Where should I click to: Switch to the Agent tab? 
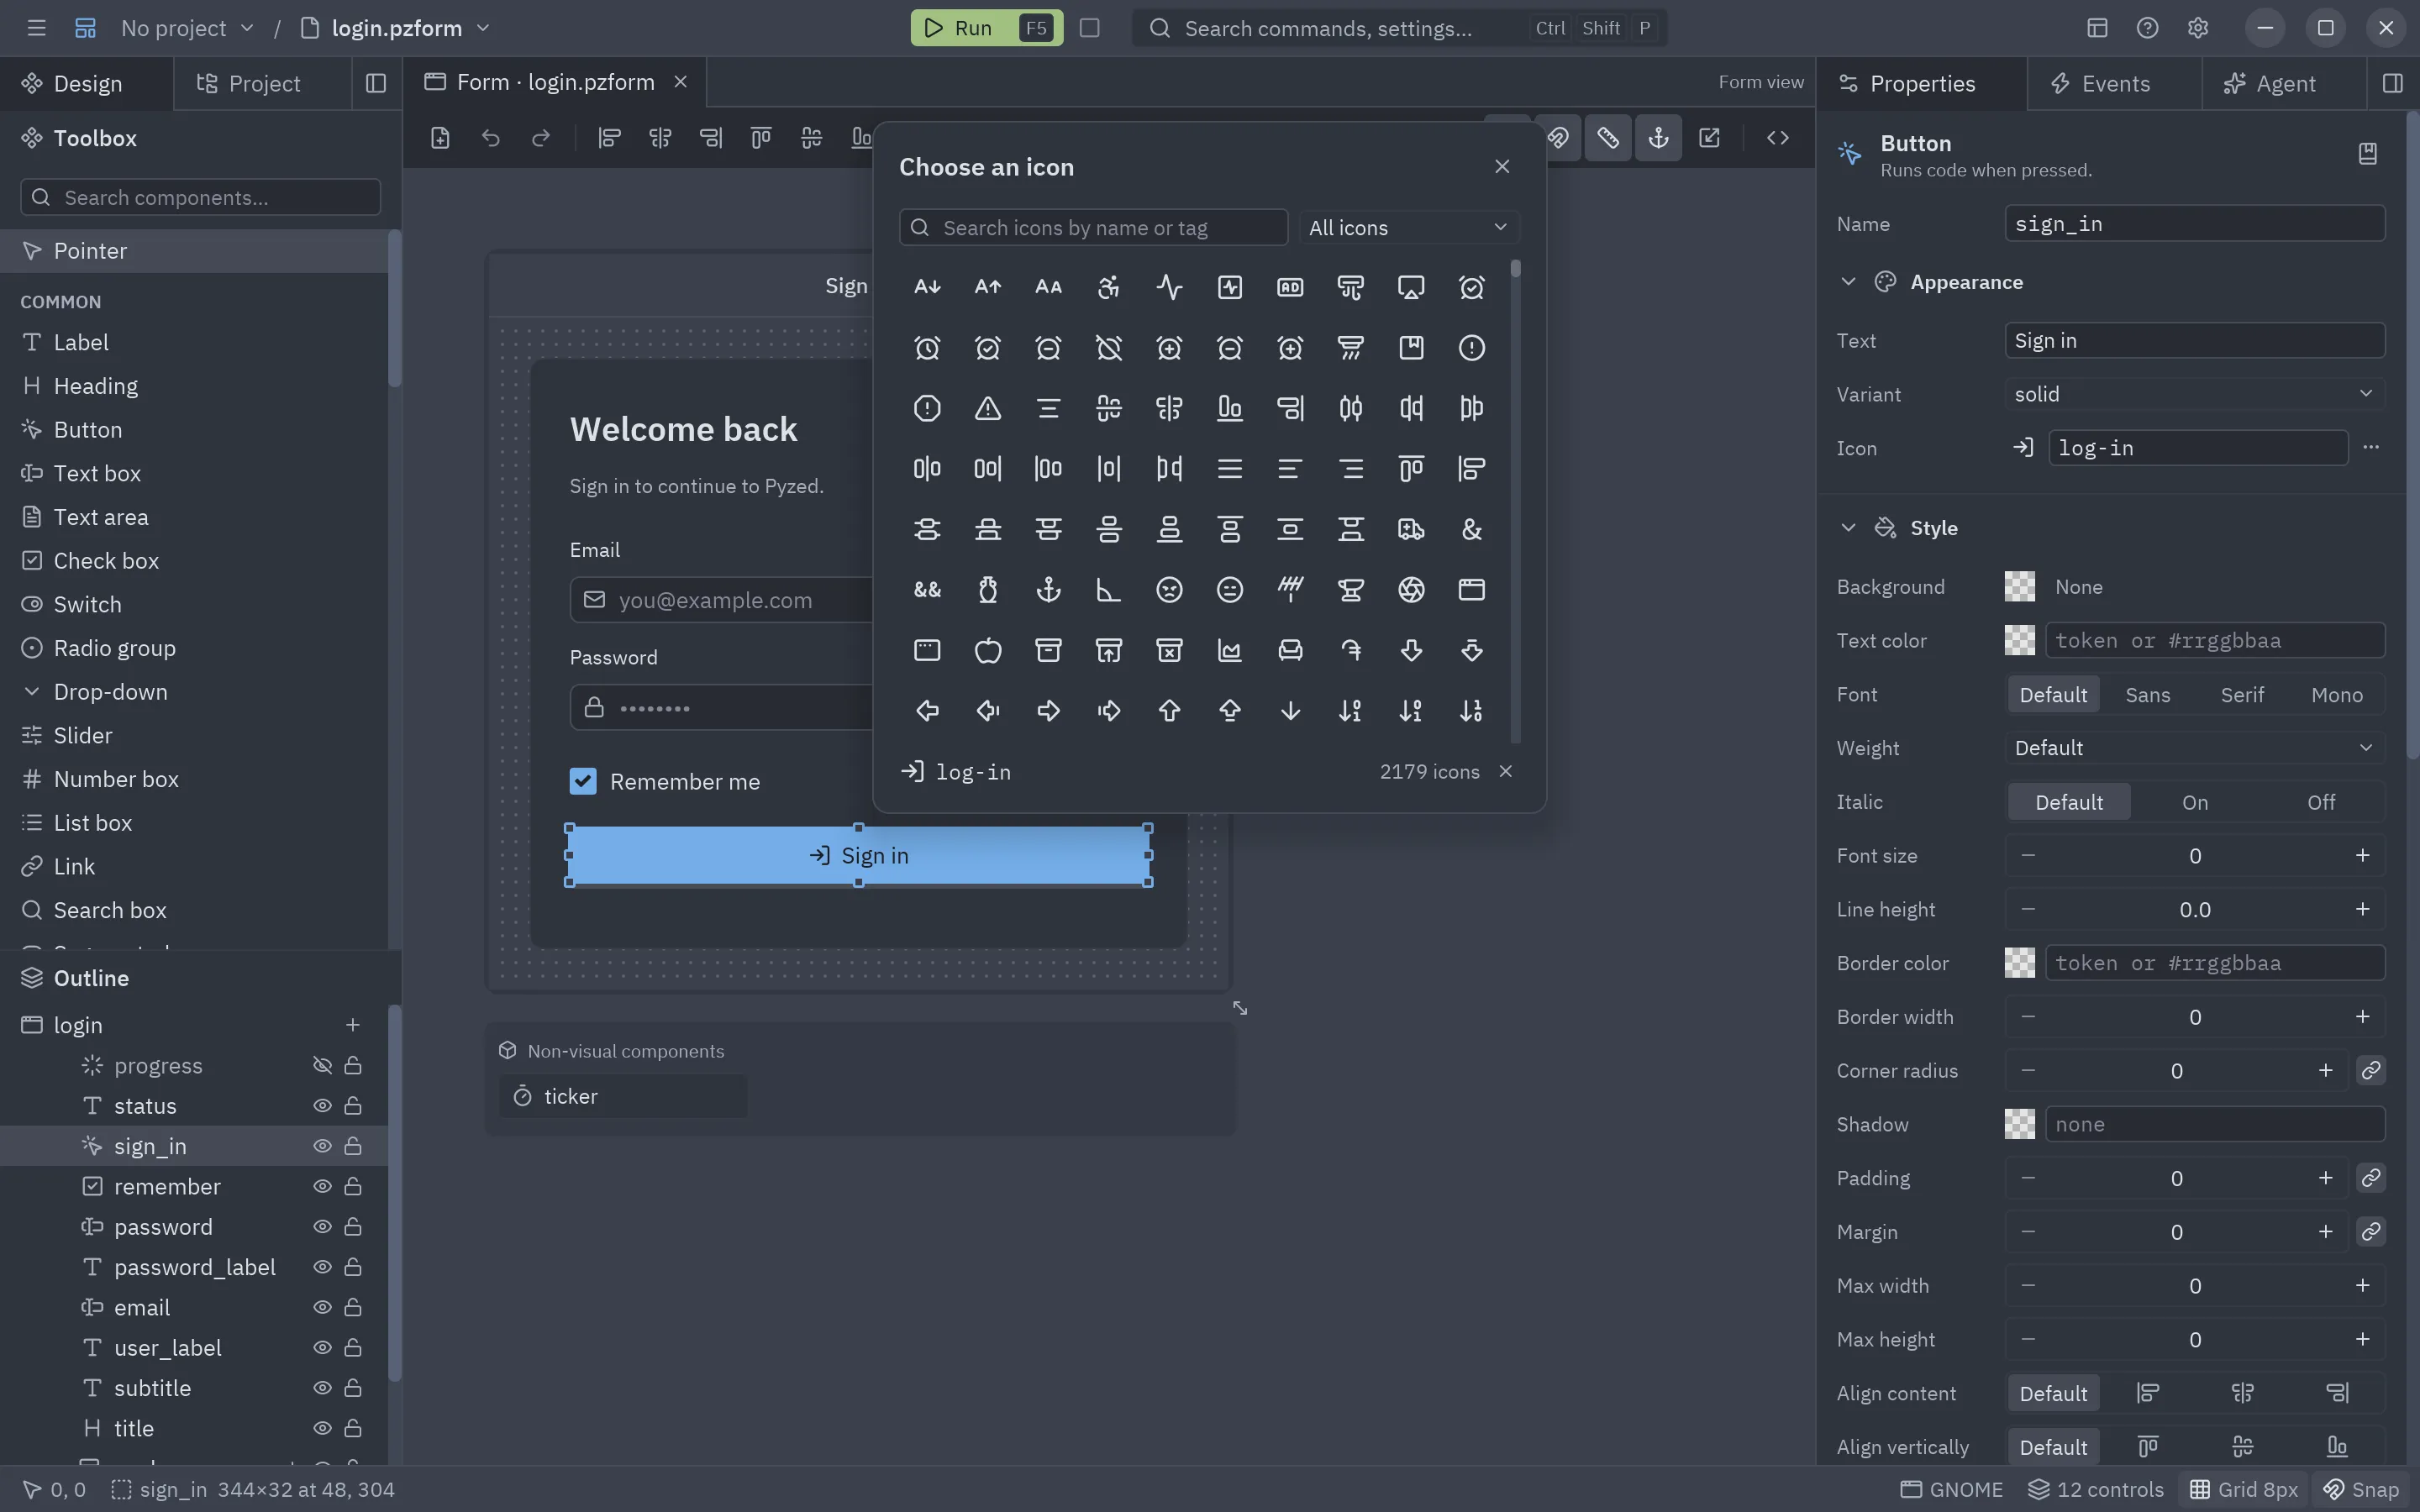tap(2284, 84)
